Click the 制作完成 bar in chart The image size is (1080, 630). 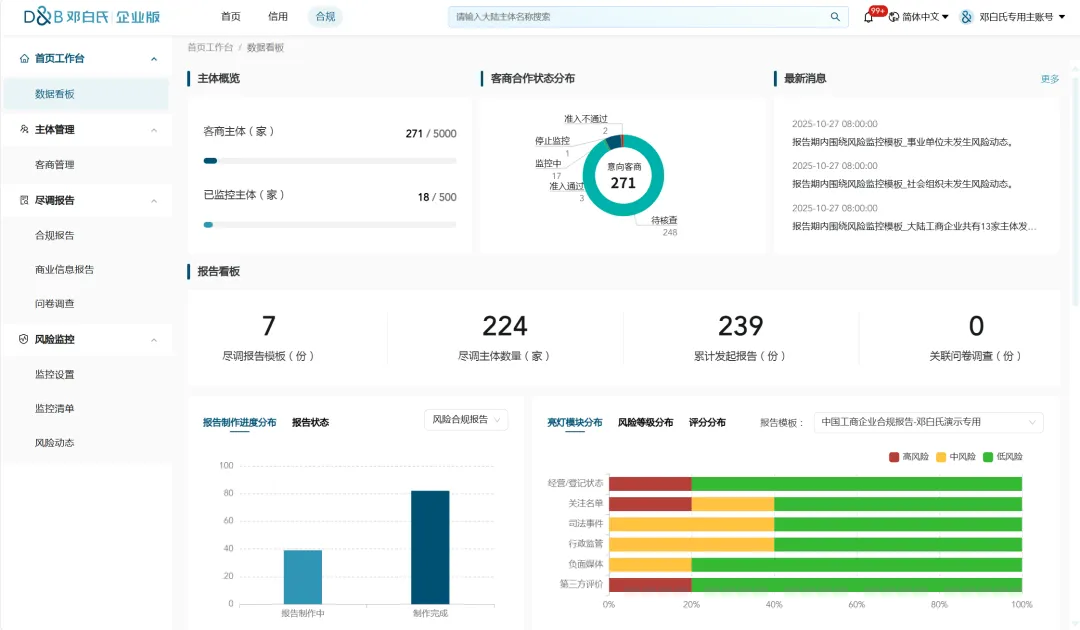pyautogui.click(x=430, y=547)
